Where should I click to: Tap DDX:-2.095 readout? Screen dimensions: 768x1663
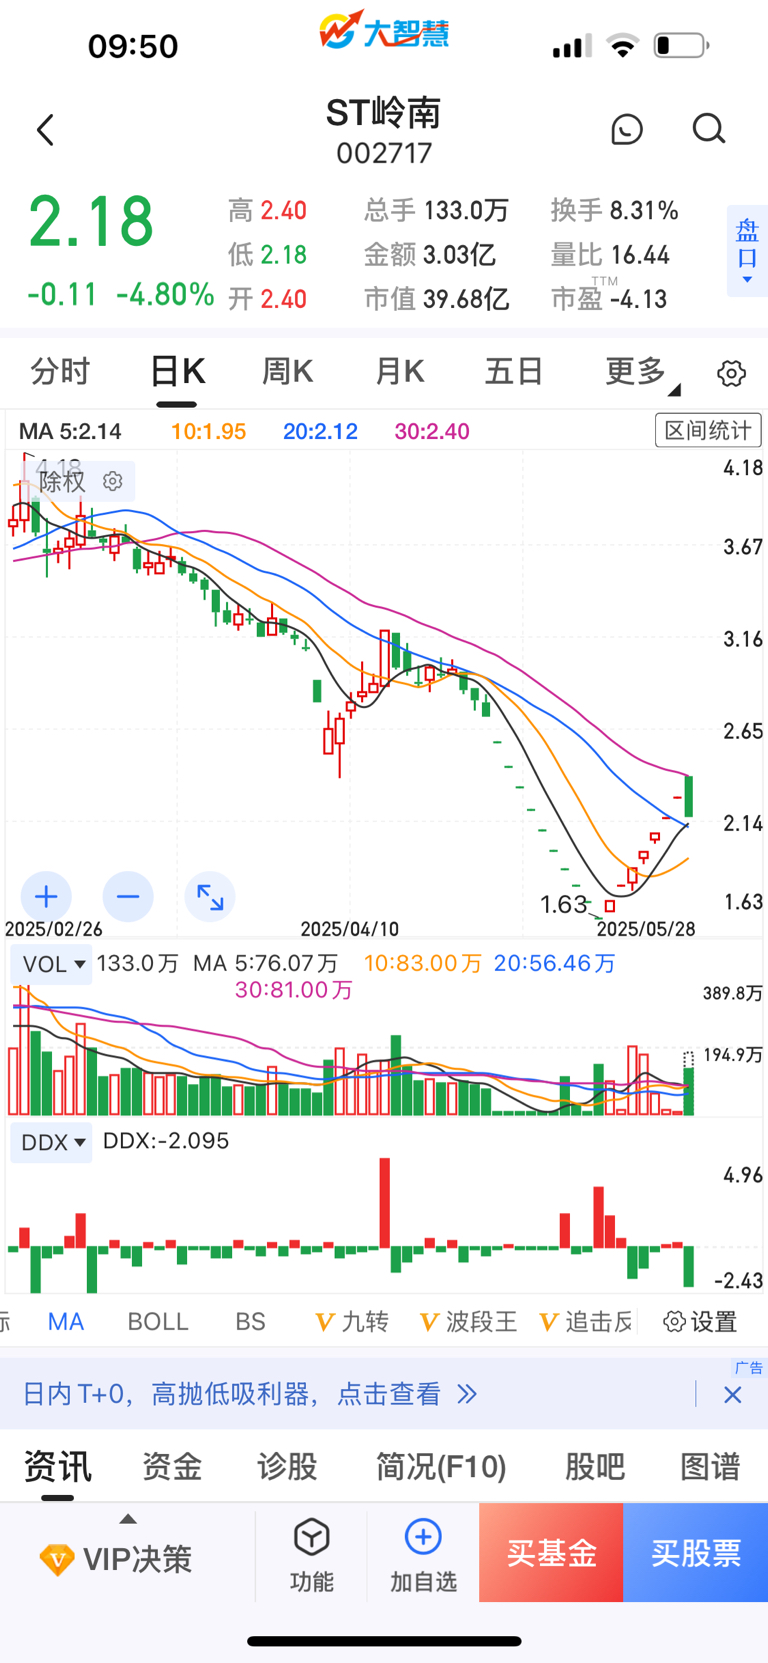click(x=166, y=1141)
